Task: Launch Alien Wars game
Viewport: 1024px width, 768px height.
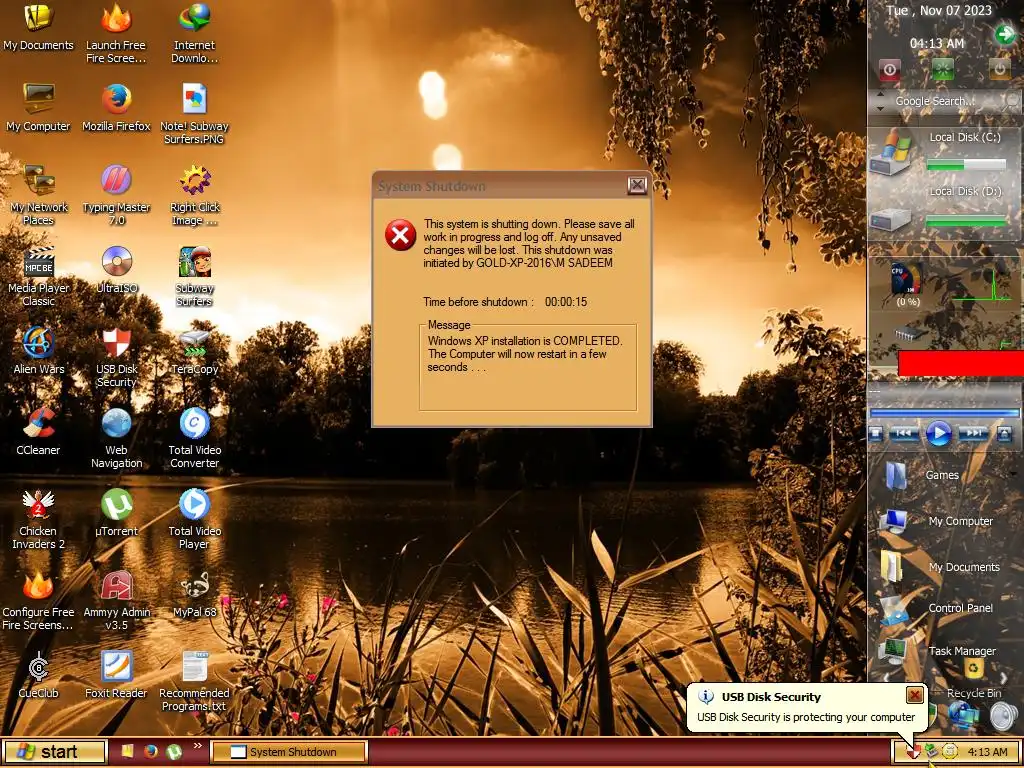Action: (x=39, y=350)
